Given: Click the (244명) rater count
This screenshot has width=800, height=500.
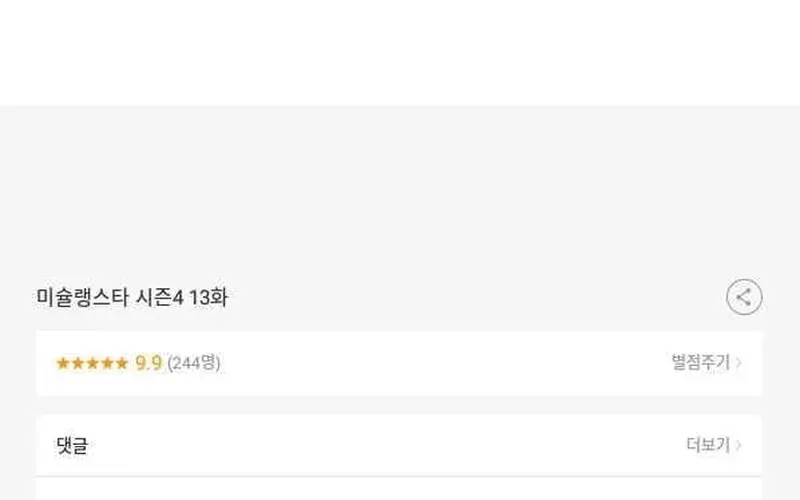Looking at the screenshot, I should 194,363.
